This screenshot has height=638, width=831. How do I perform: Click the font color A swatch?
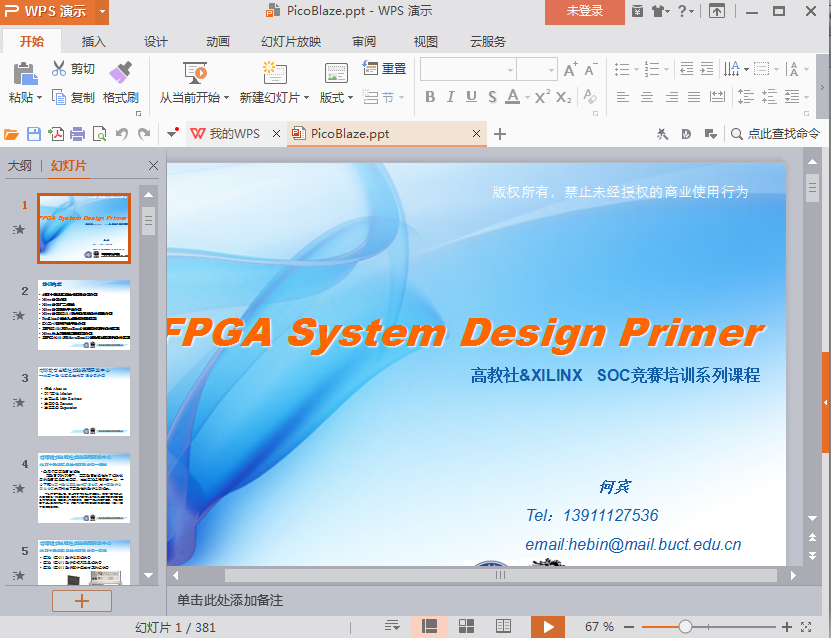[x=512, y=96]
